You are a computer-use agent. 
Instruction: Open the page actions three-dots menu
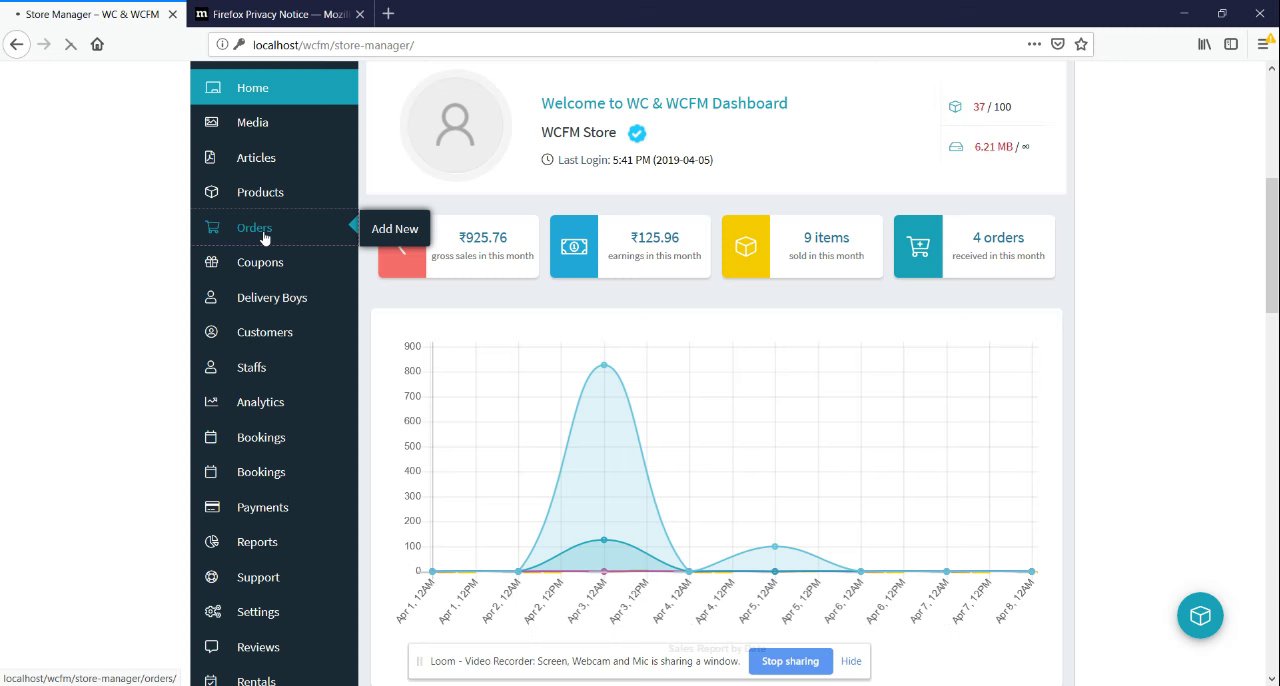[x=1034, y=44]
